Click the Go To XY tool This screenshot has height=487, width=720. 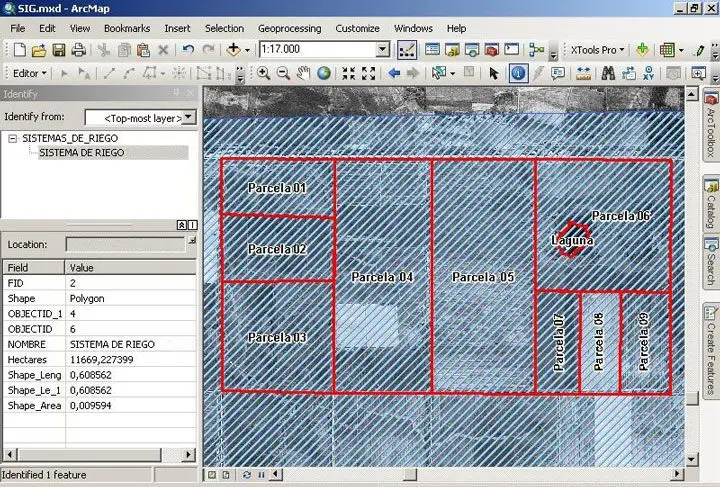point(668,73)
